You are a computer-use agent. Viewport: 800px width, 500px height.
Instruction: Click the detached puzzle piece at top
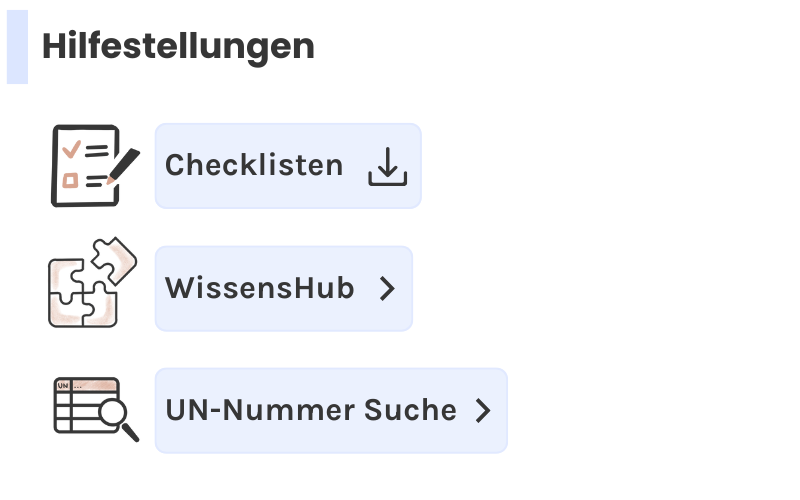(x=113, y=258)
